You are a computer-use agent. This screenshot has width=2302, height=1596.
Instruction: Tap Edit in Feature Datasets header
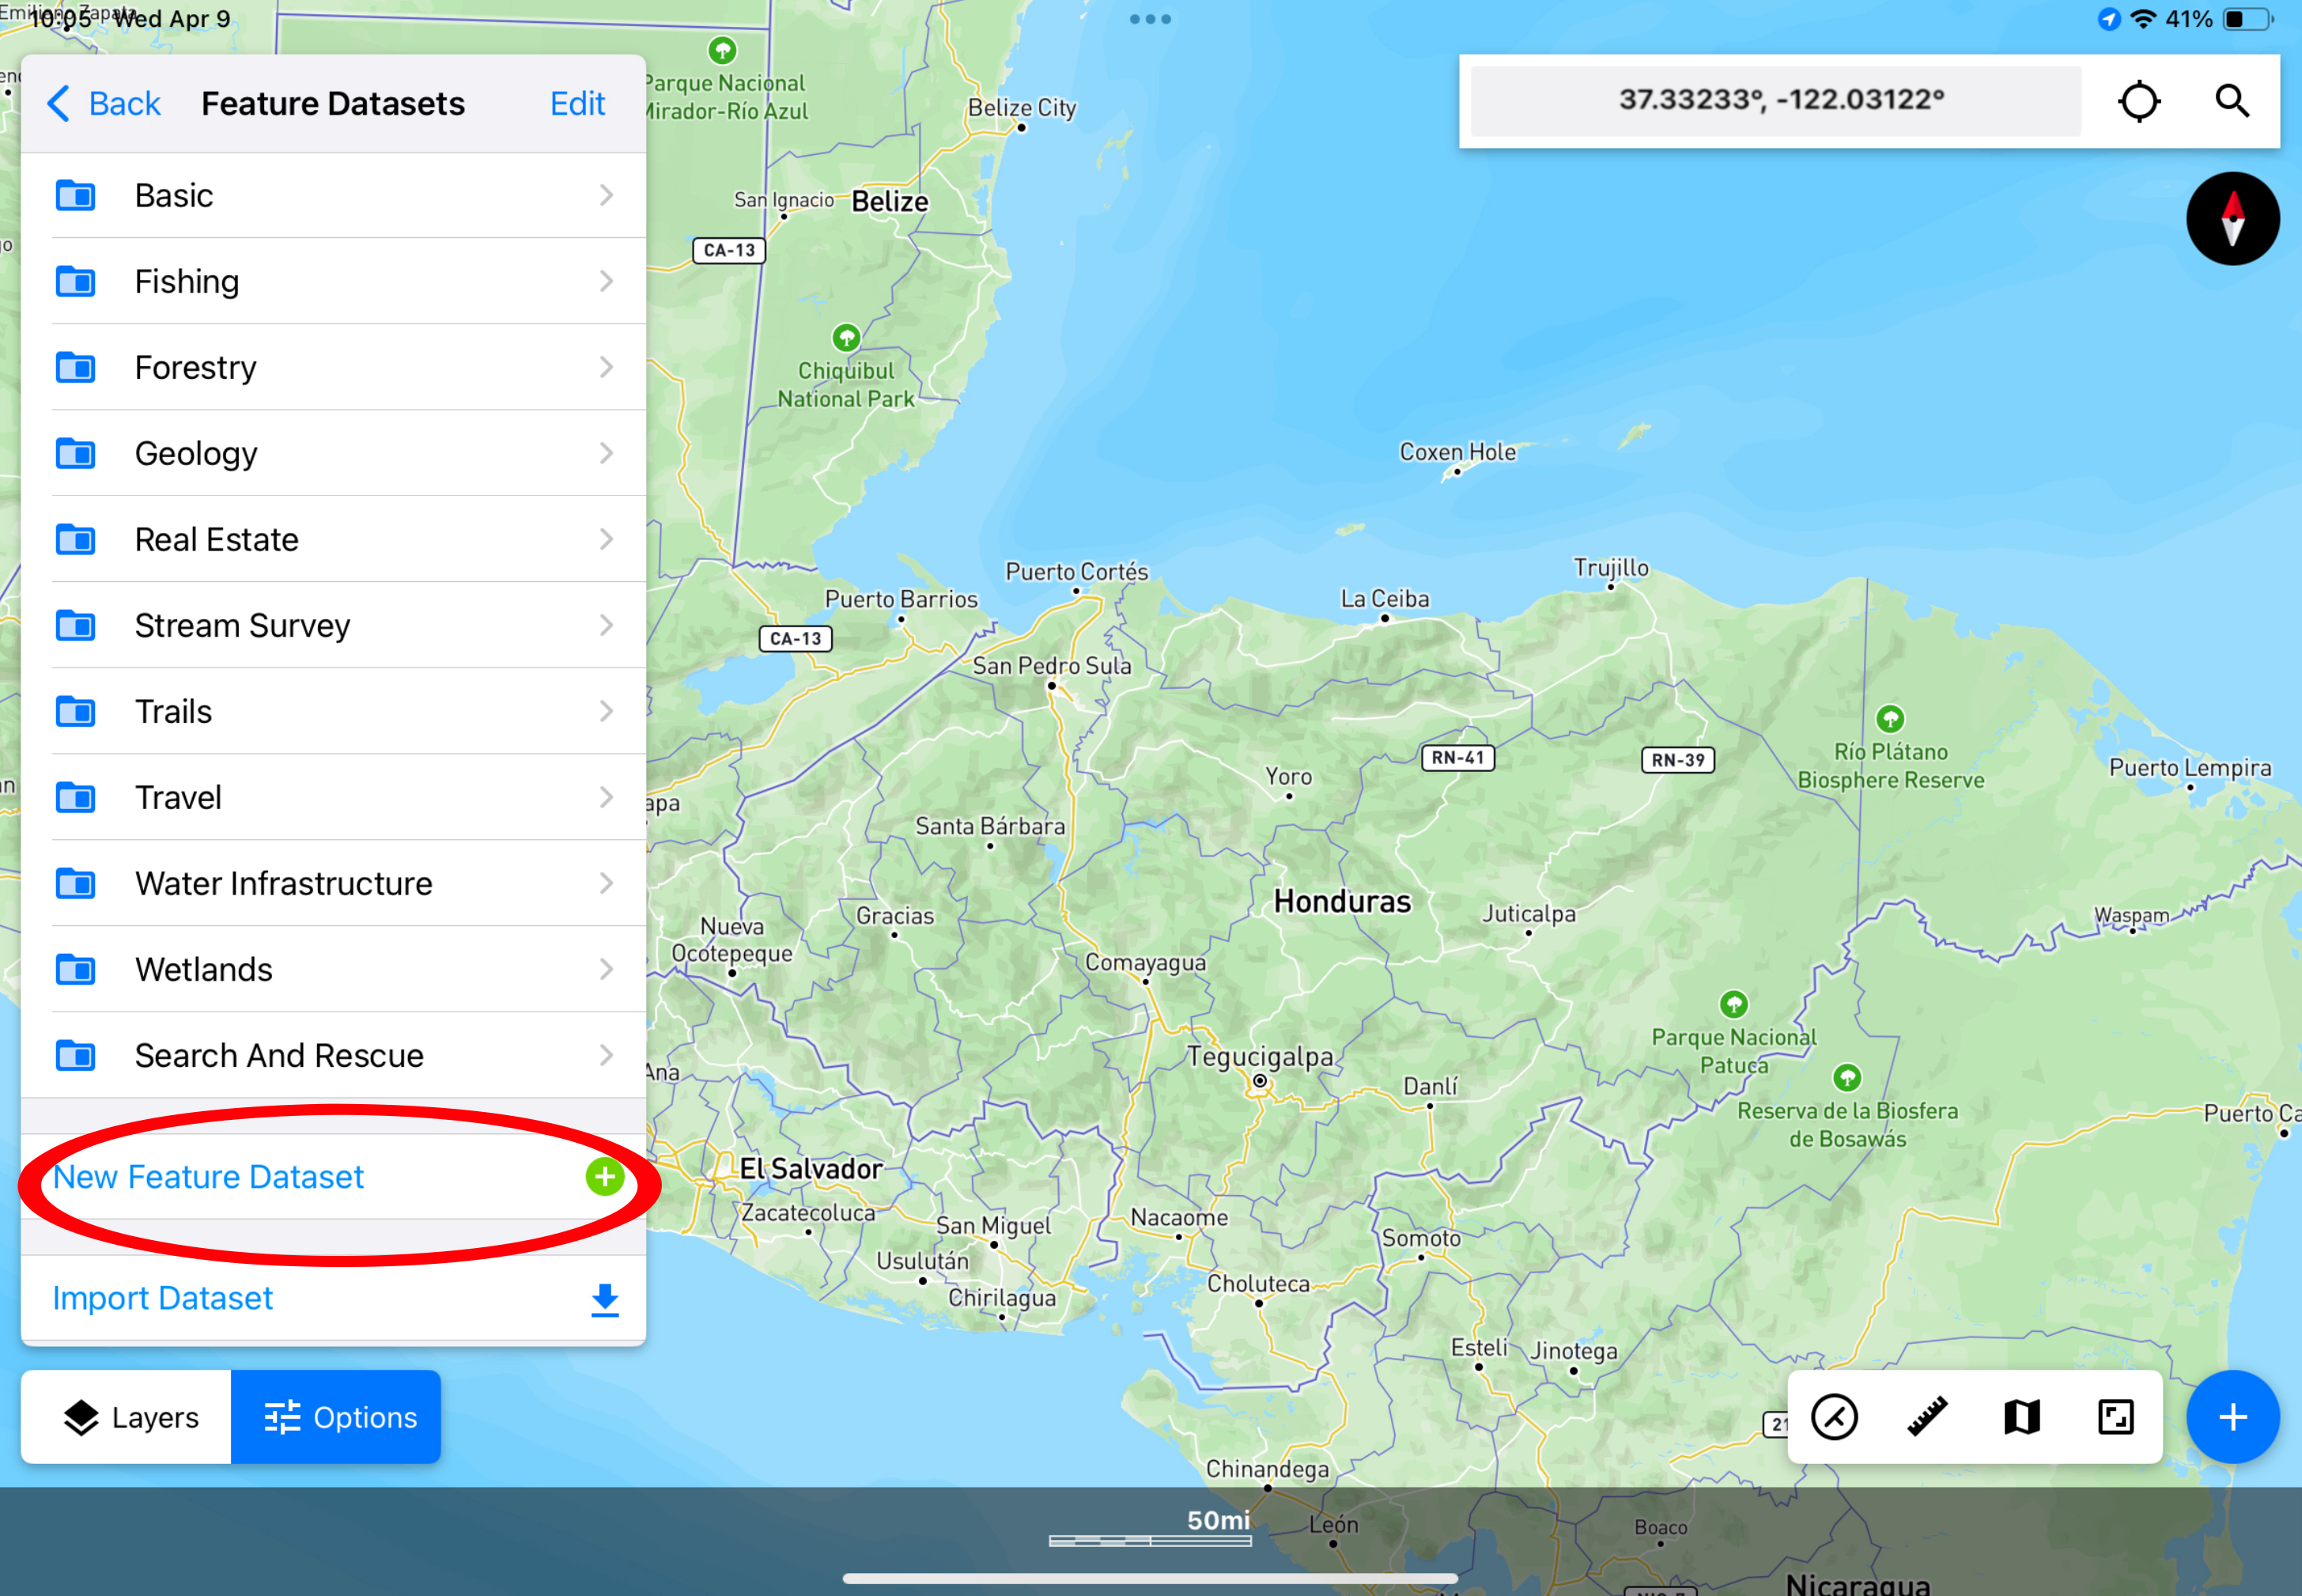point(577,104)
